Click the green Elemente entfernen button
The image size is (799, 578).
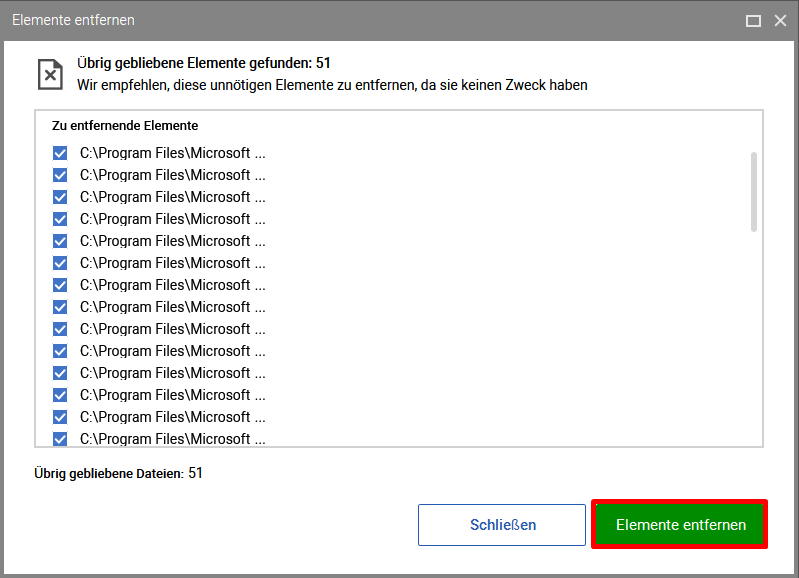pos(680,524)
